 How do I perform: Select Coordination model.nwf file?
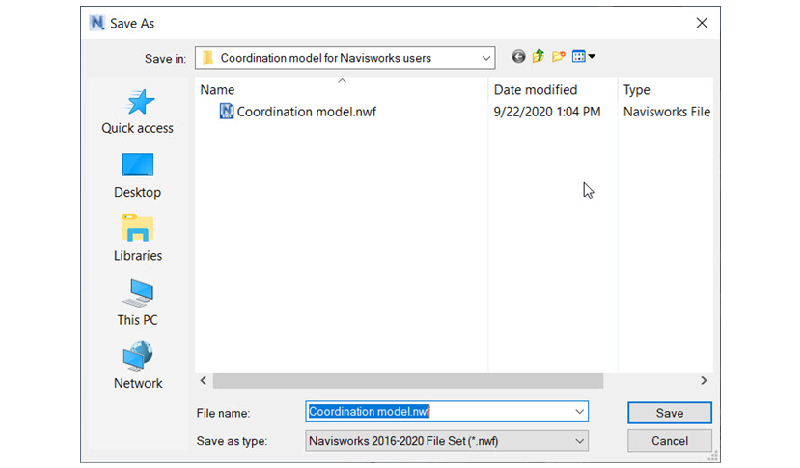click(x=305, y=112)
